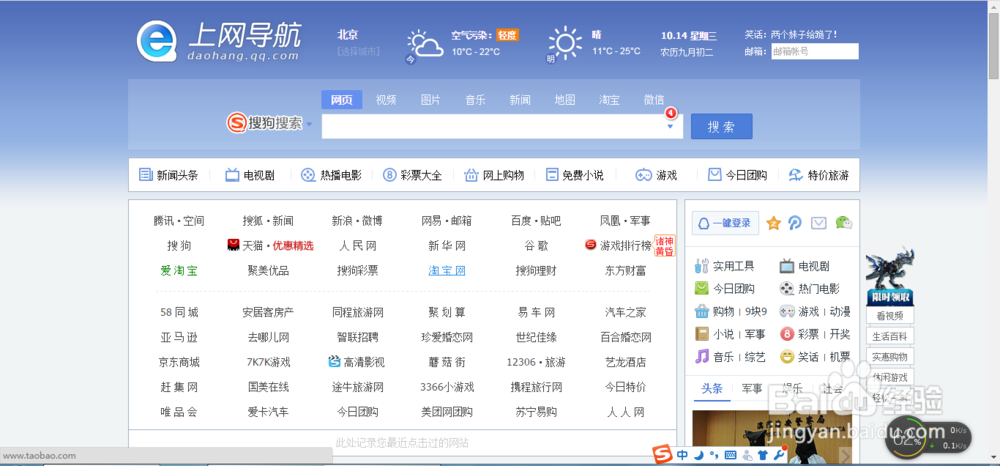Screen dimensions: 1000x466
Task: Click 选择城市 to choose city
Action: tap(358, 51)
